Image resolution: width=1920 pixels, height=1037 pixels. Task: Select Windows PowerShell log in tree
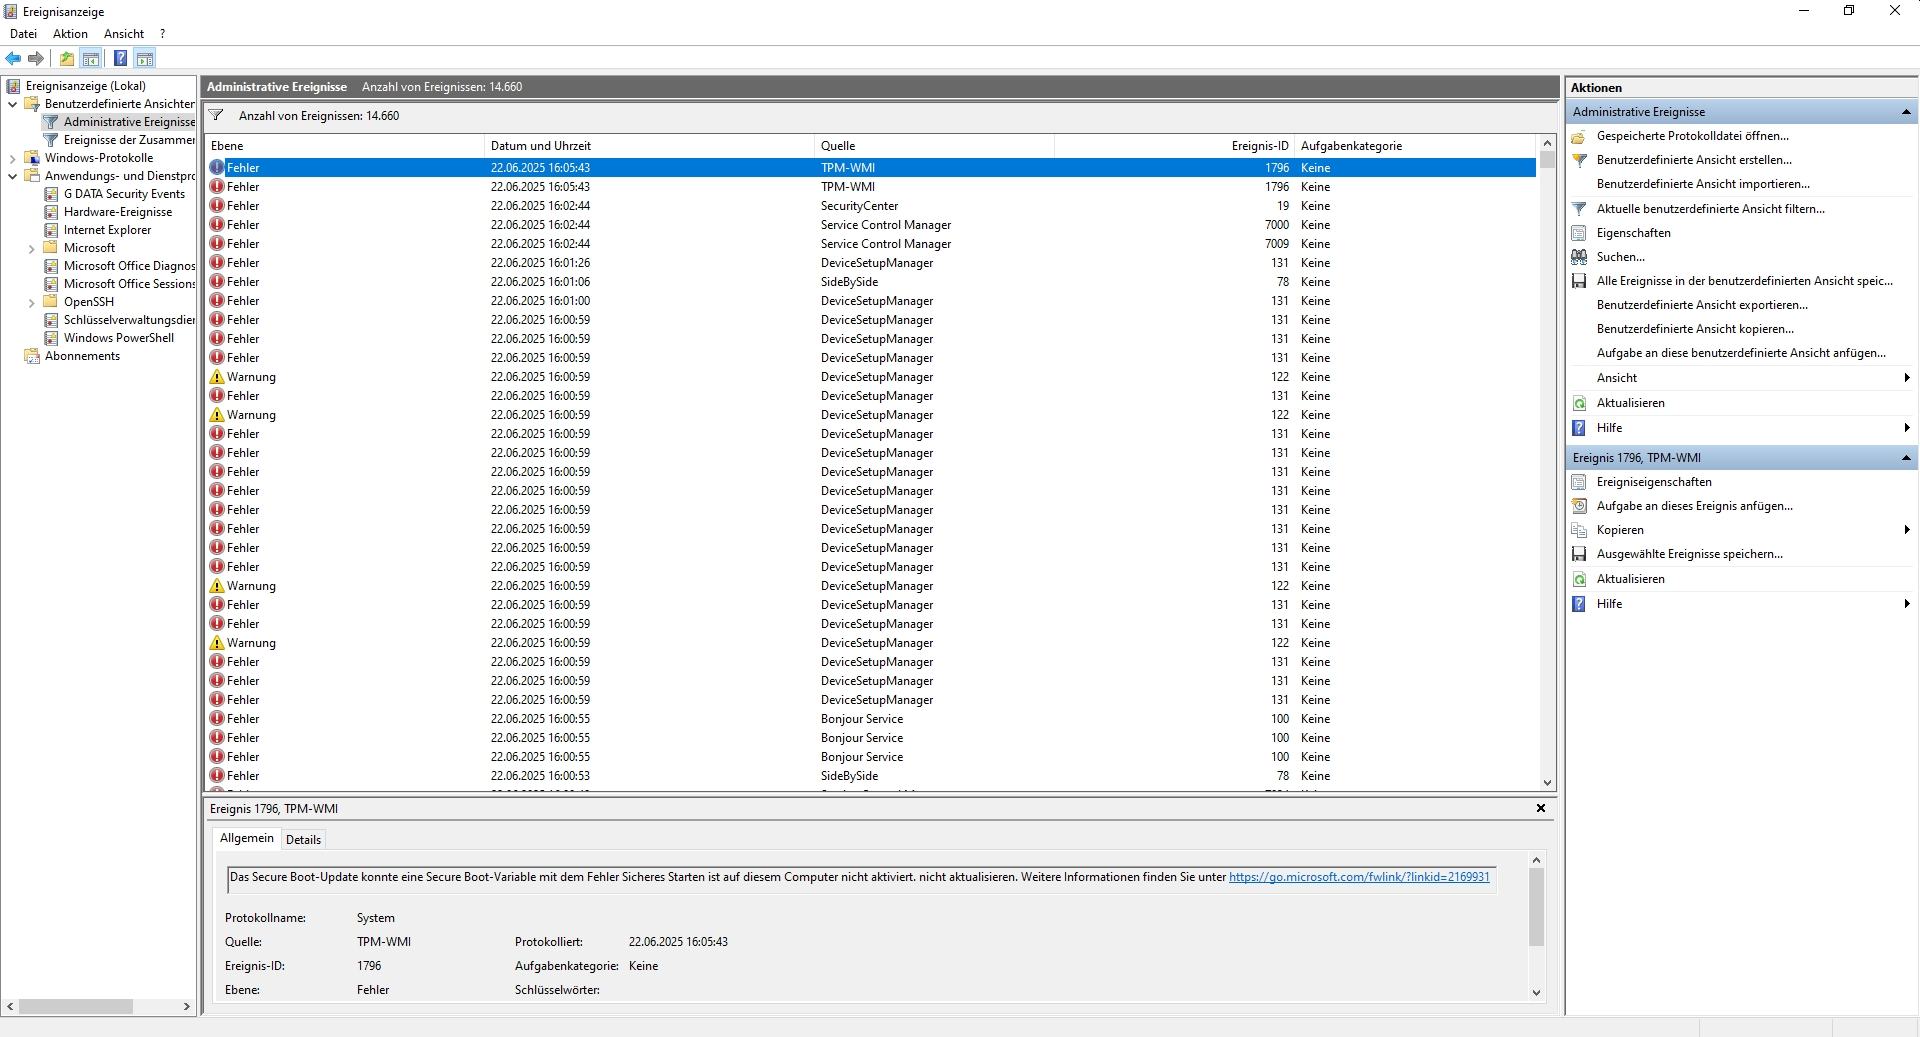point(119,338)
